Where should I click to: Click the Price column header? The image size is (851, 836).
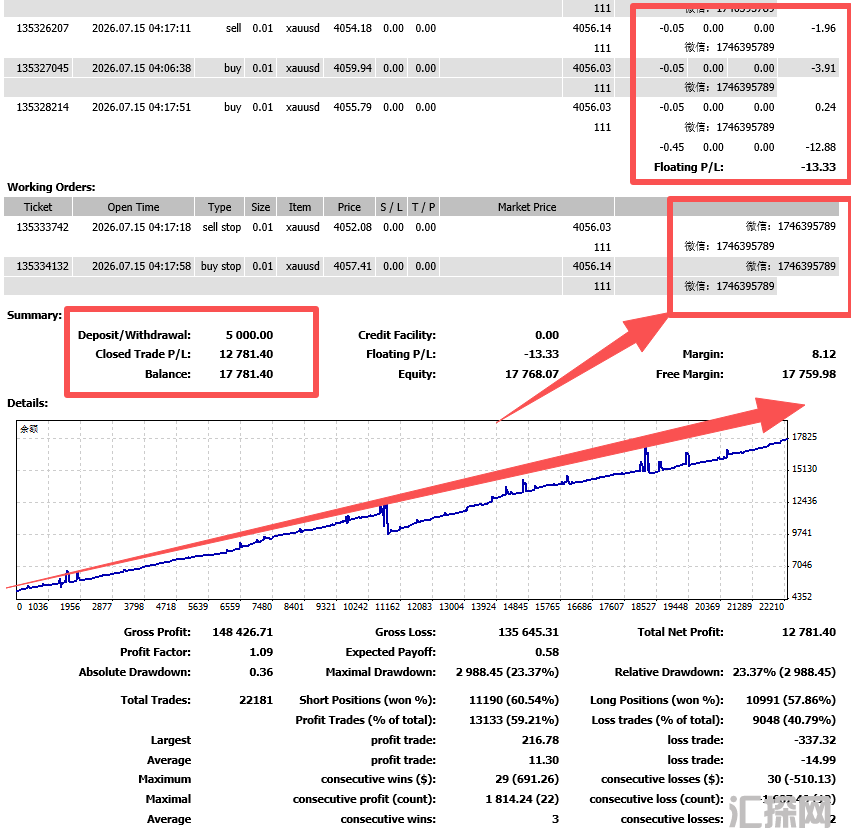349,207
